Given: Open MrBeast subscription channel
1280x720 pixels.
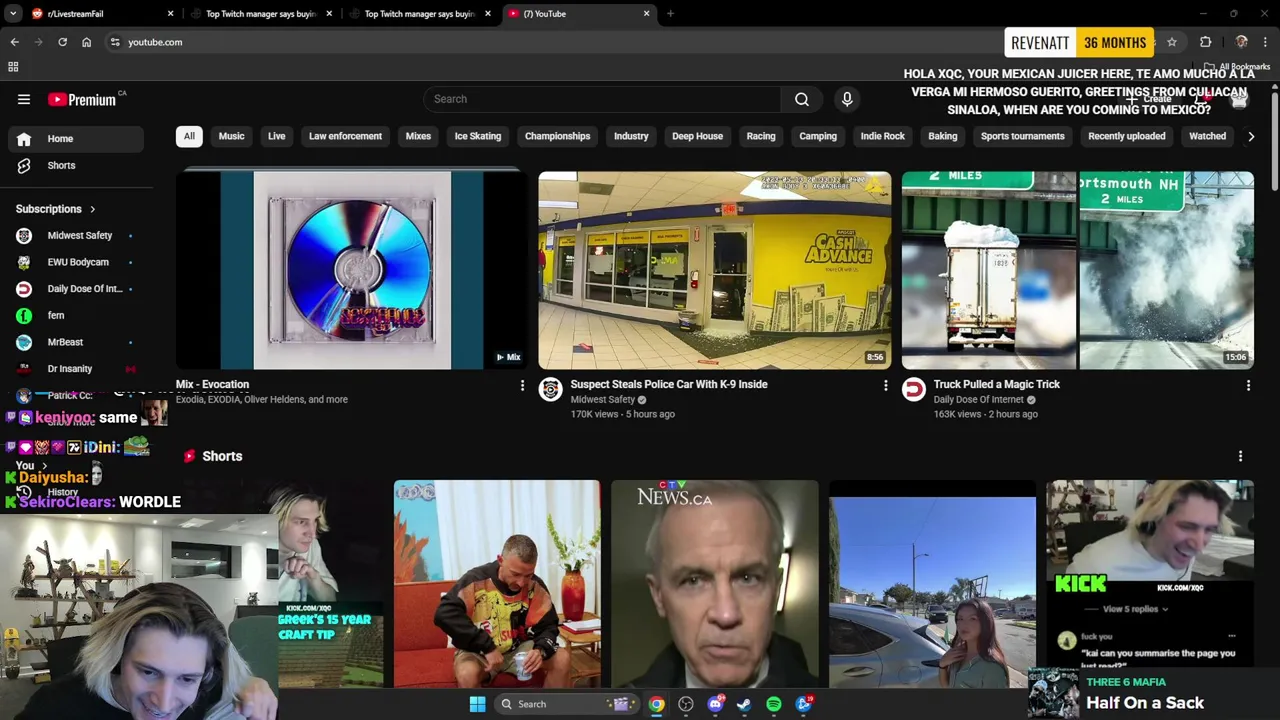Looking at the screenshot, I should point(76,342).
